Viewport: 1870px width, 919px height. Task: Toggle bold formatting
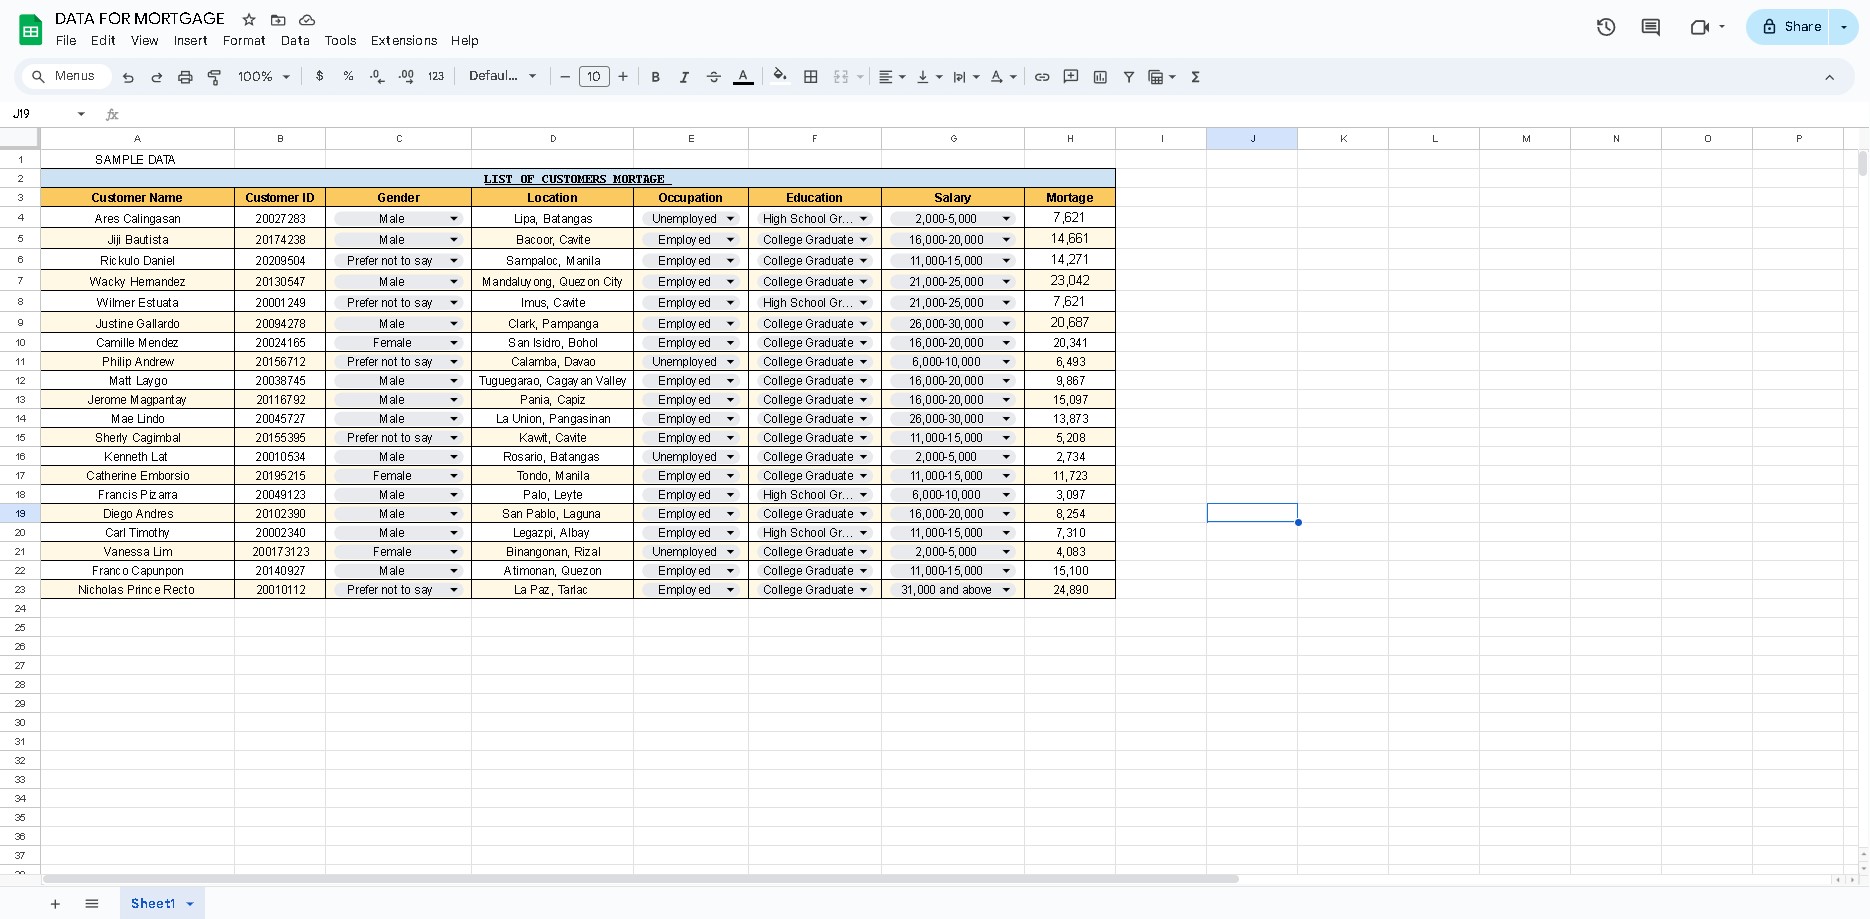pos(655,77)
